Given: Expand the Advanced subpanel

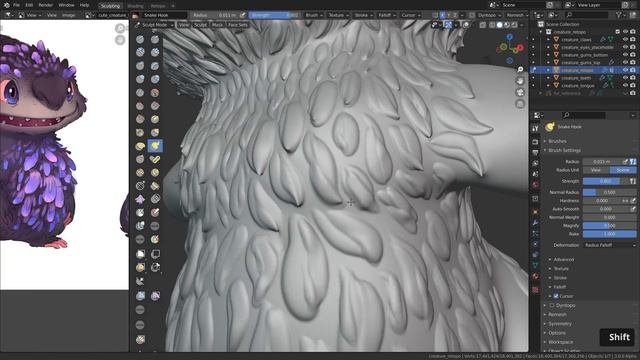Looking at the screenshot, I should click(x=564, y=259).
